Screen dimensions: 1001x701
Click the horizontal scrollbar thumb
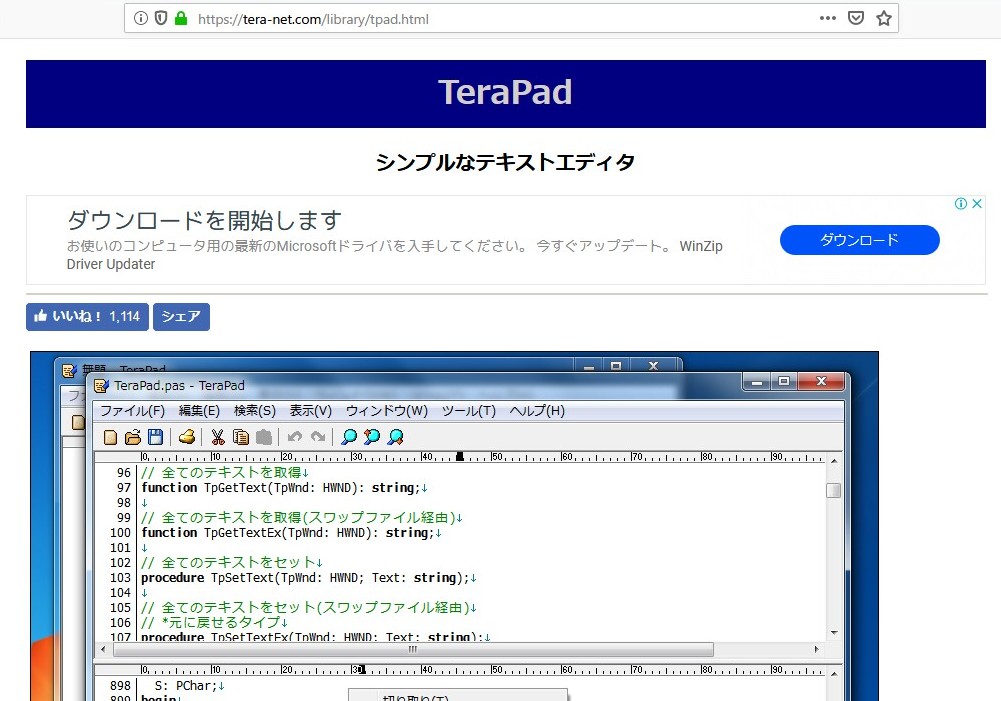(x=413, y=649)
